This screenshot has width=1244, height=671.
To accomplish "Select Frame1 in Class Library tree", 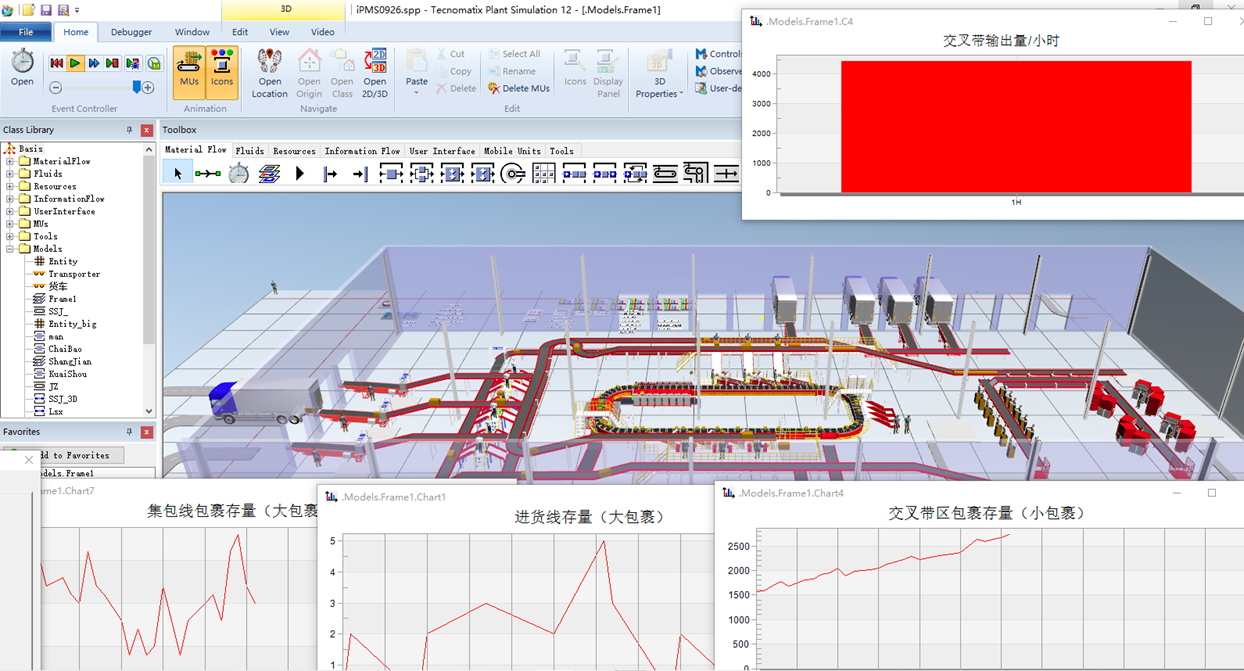I will tap(62, 299).
